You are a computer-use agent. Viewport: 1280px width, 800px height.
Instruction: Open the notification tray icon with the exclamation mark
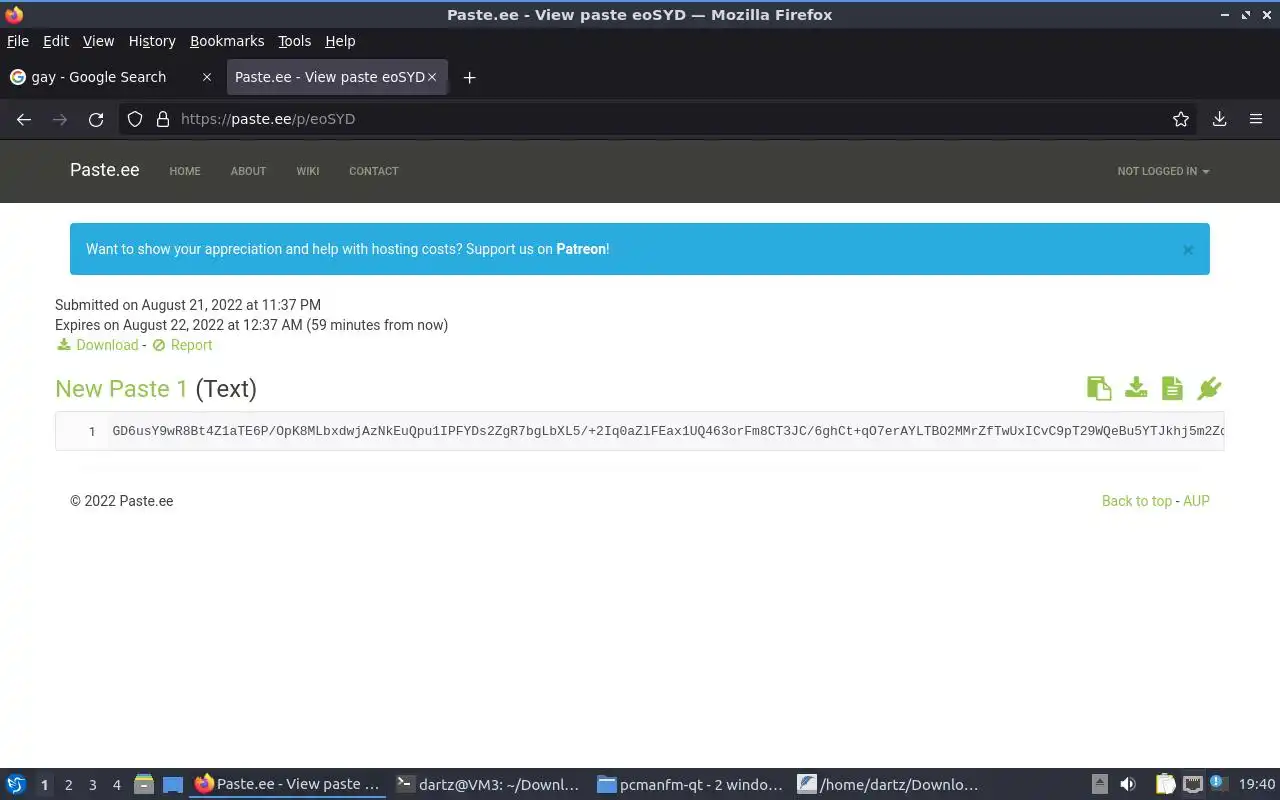pos(1217,783)
